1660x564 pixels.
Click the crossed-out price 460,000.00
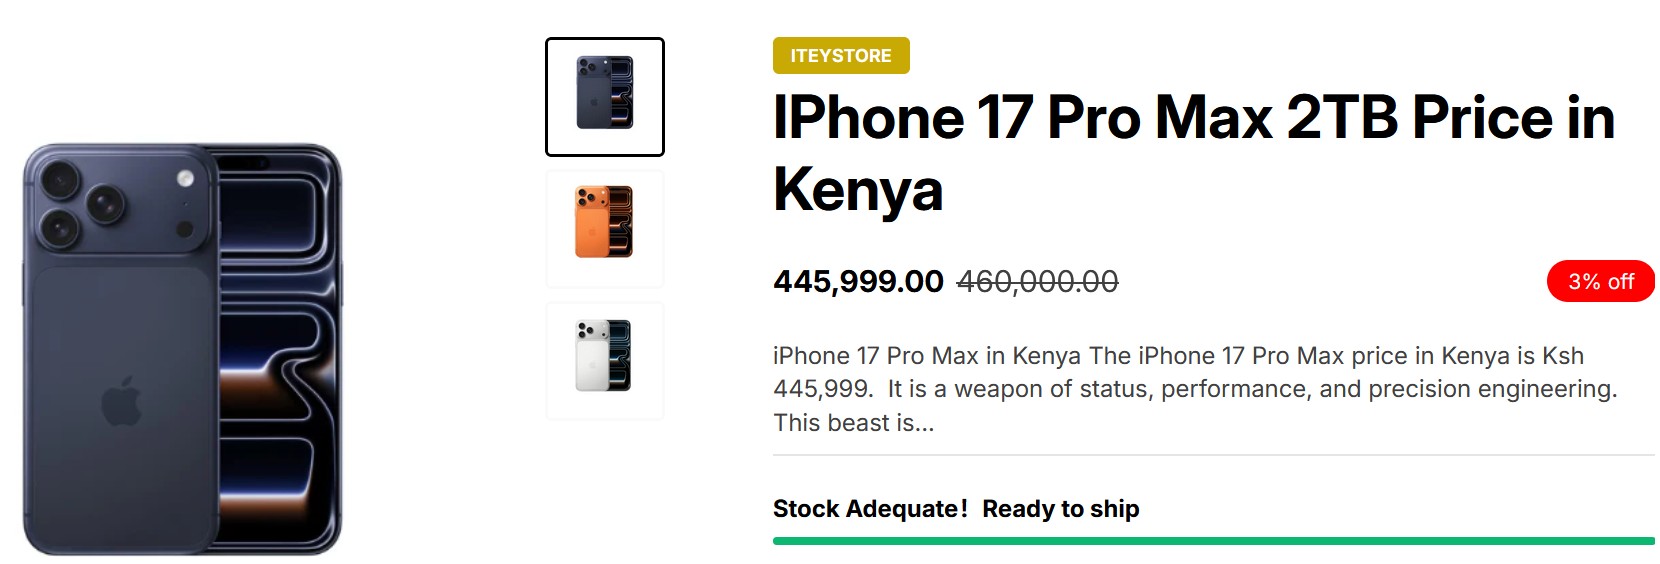(x=1037, y=282)
